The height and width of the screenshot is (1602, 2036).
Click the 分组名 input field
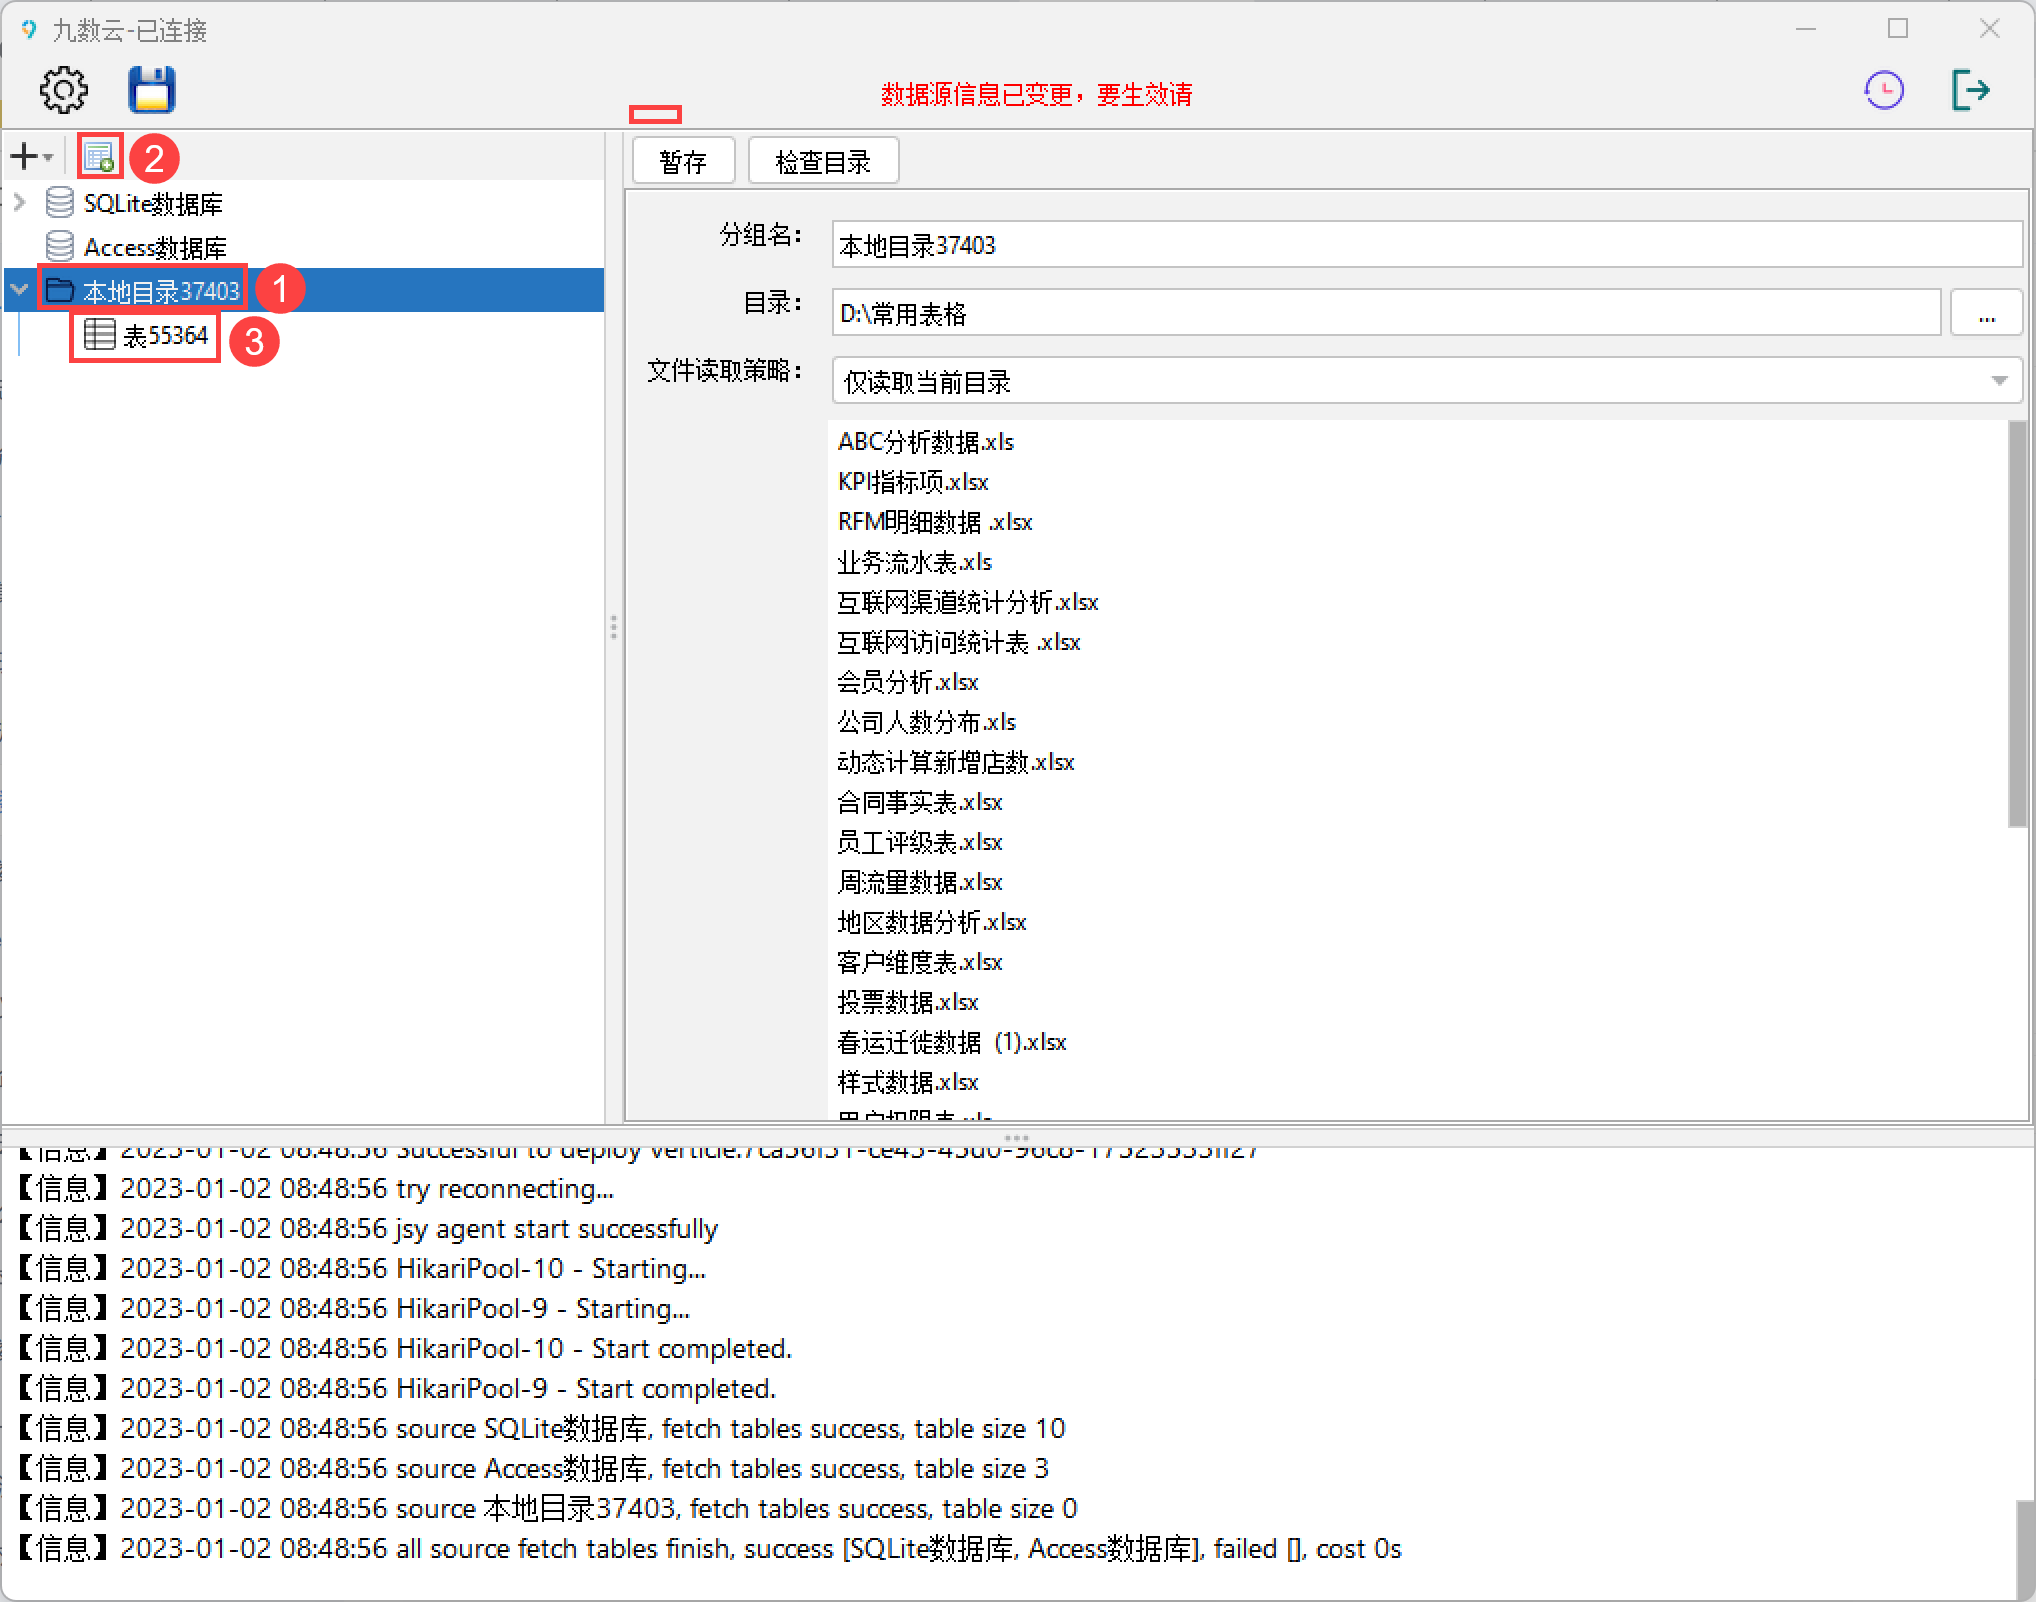click(x=1425, y=245)
